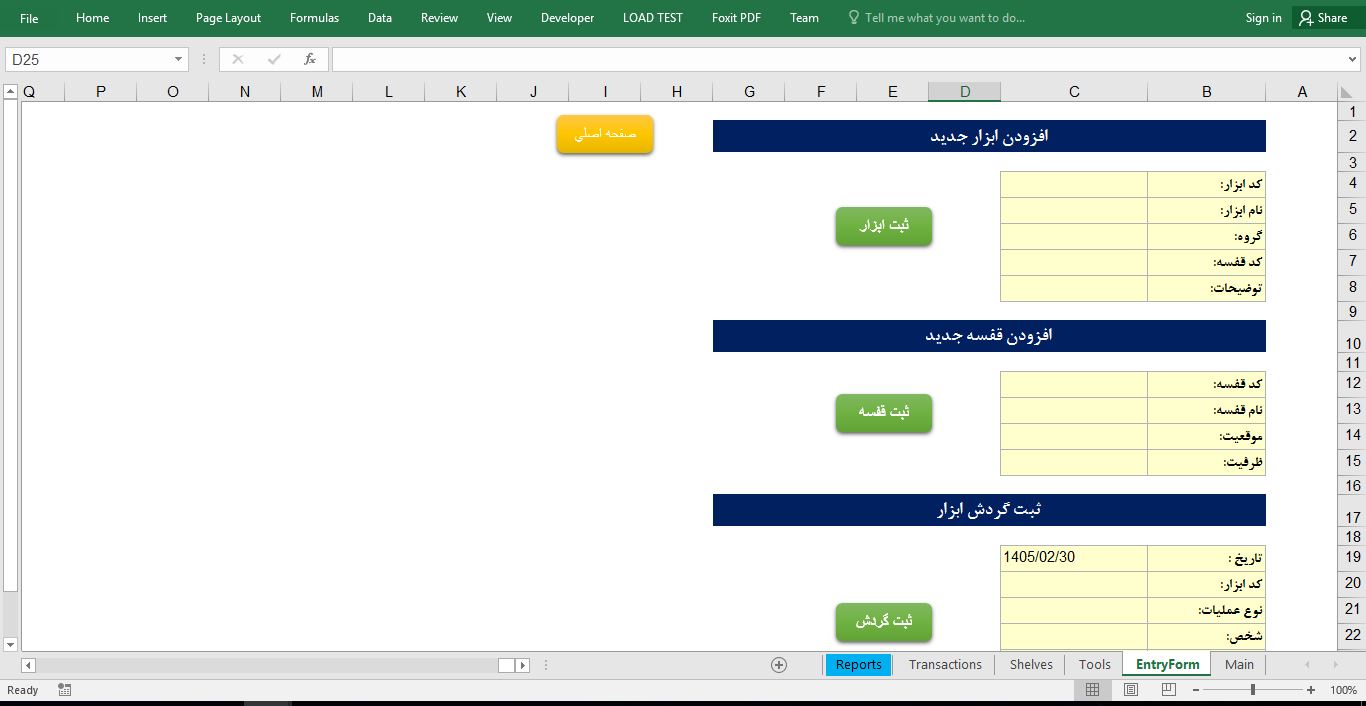This screenshot has width=1366, height=706.
Task: Click horizontal scrollbar right arrow
Action: pyautogui.click(x=522, y=665)
